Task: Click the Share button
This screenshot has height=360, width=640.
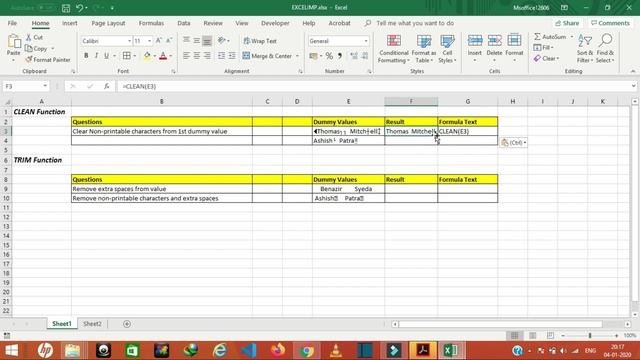Action: [x=567, y=23]
